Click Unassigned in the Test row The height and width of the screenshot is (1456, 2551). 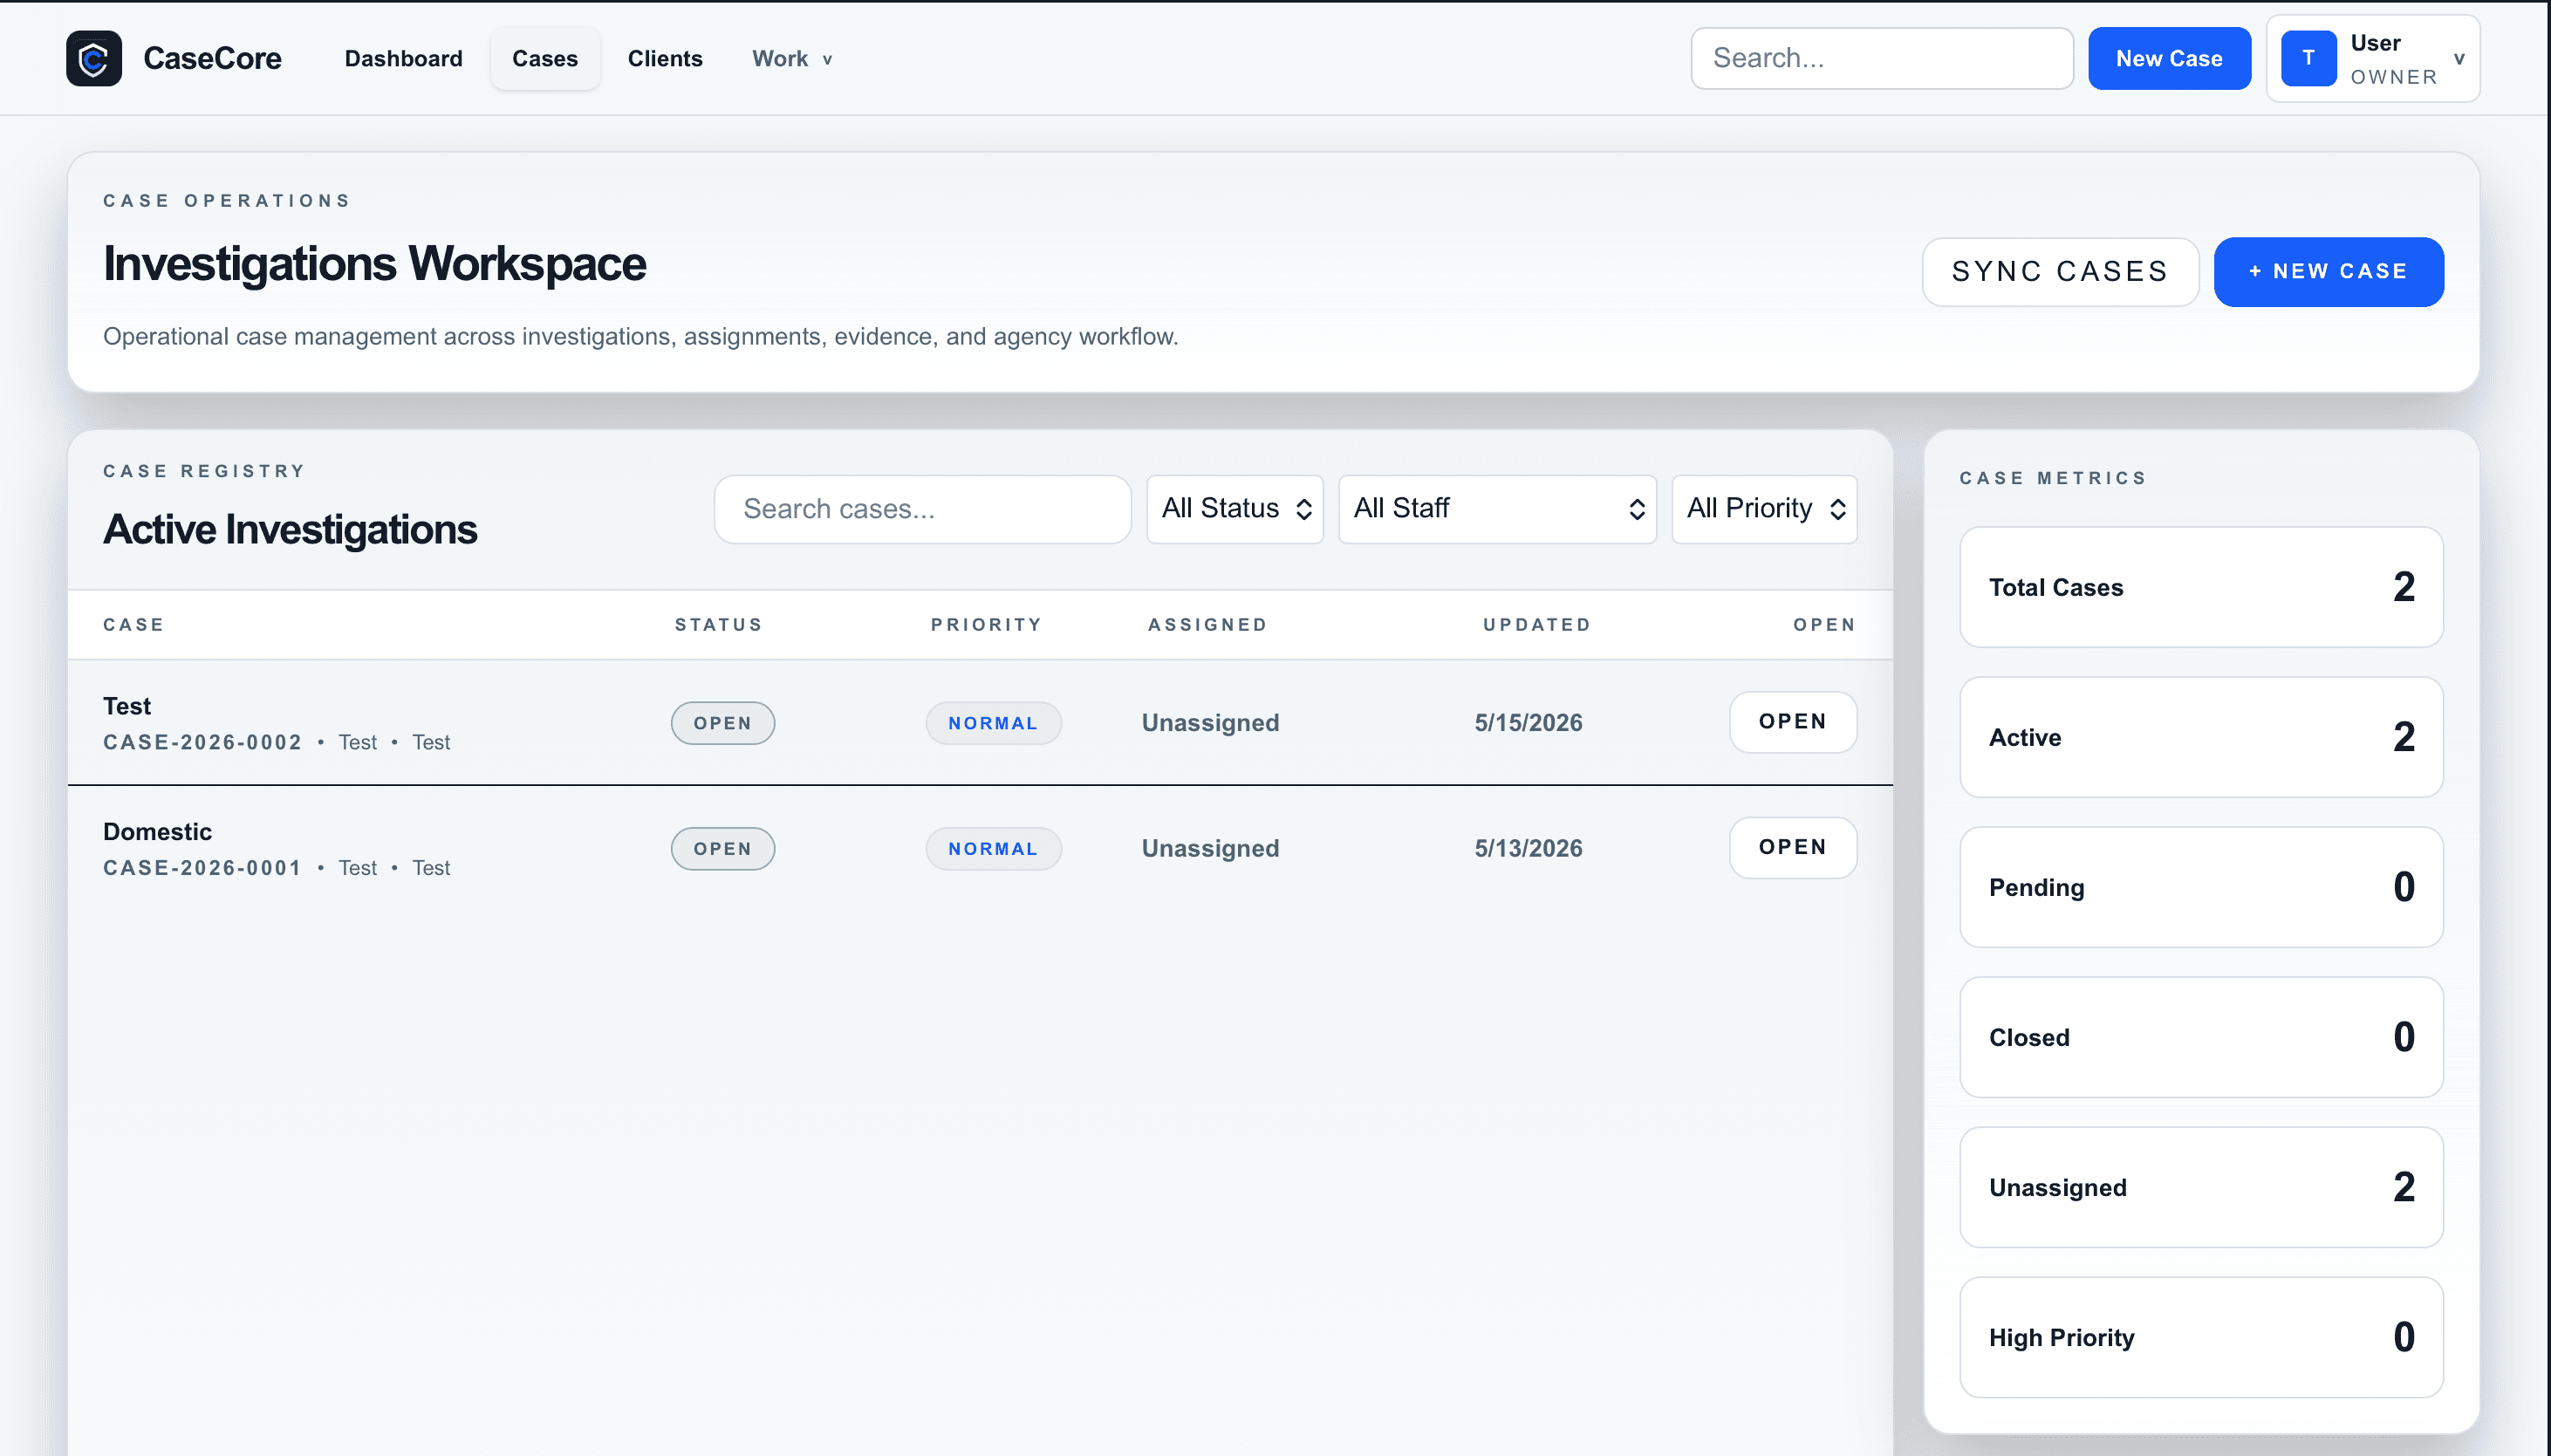click(x=1210, y=723)
